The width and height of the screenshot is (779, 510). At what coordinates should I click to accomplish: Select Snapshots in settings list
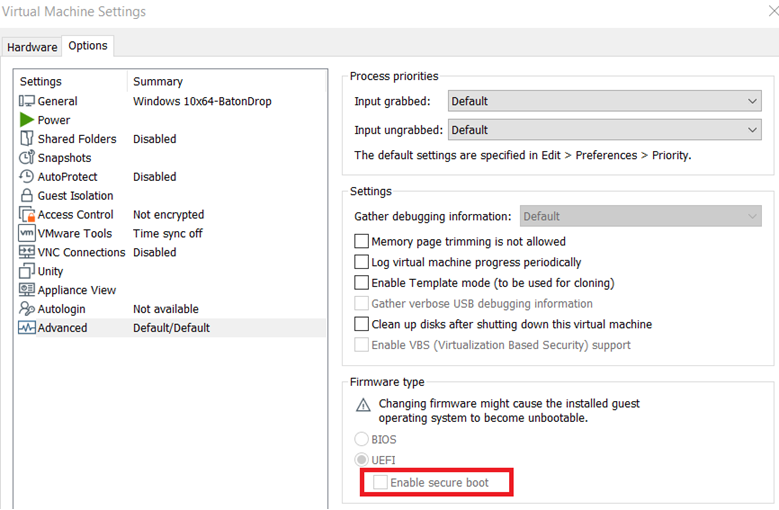tap(170, 157)
